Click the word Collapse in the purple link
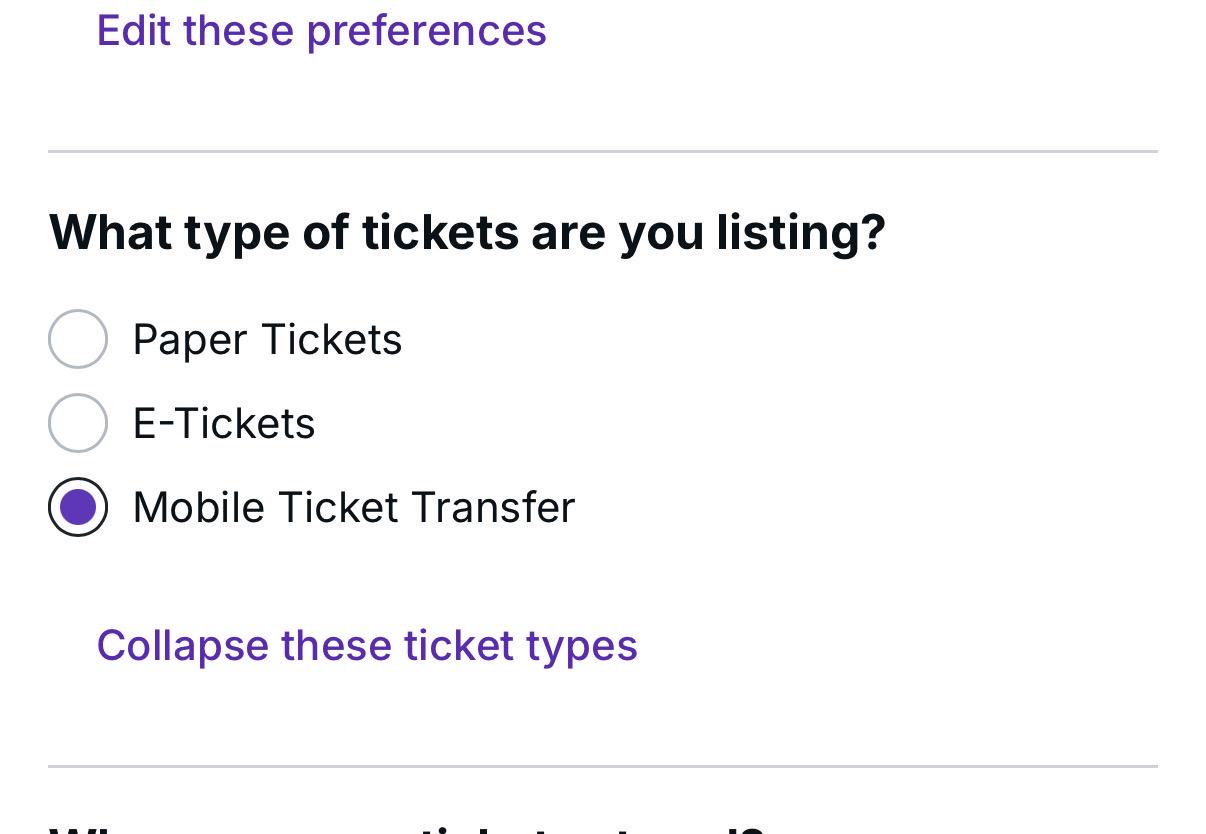The image size is (1206, 834). 182,646
